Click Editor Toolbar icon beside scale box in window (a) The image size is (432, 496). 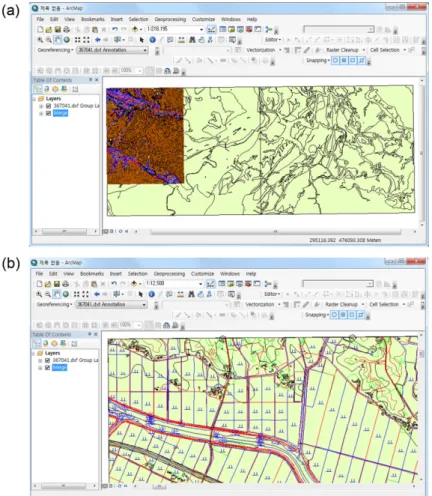click(211, 29)
